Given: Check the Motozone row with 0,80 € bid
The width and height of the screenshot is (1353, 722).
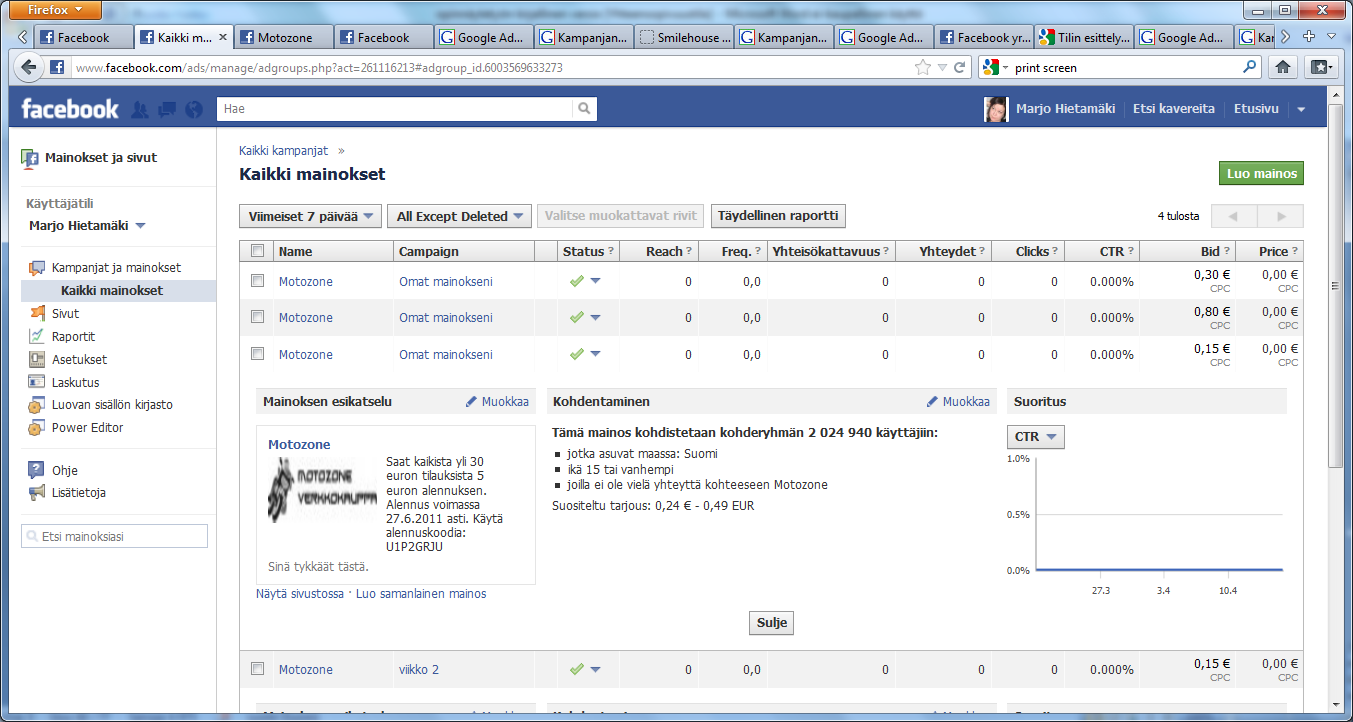Looking at the screenshot, I should tap(257, 317).
